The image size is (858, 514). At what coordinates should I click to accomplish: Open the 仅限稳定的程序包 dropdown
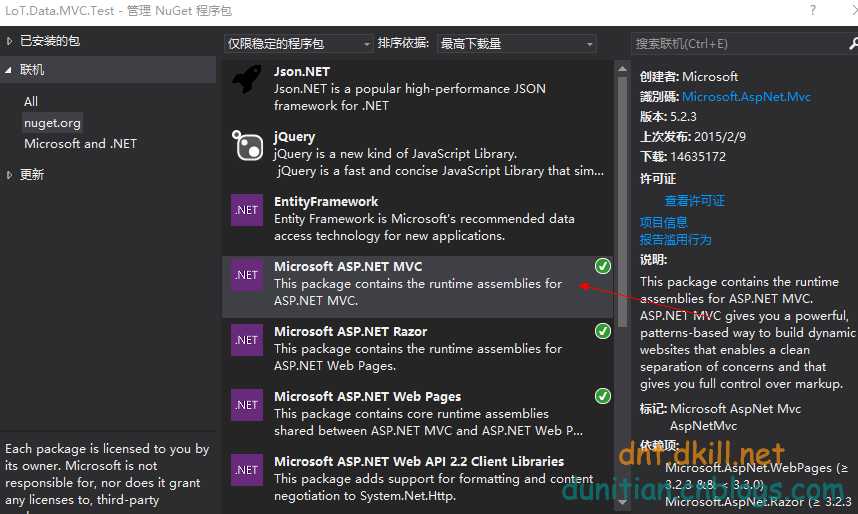(x=299, y=44)
